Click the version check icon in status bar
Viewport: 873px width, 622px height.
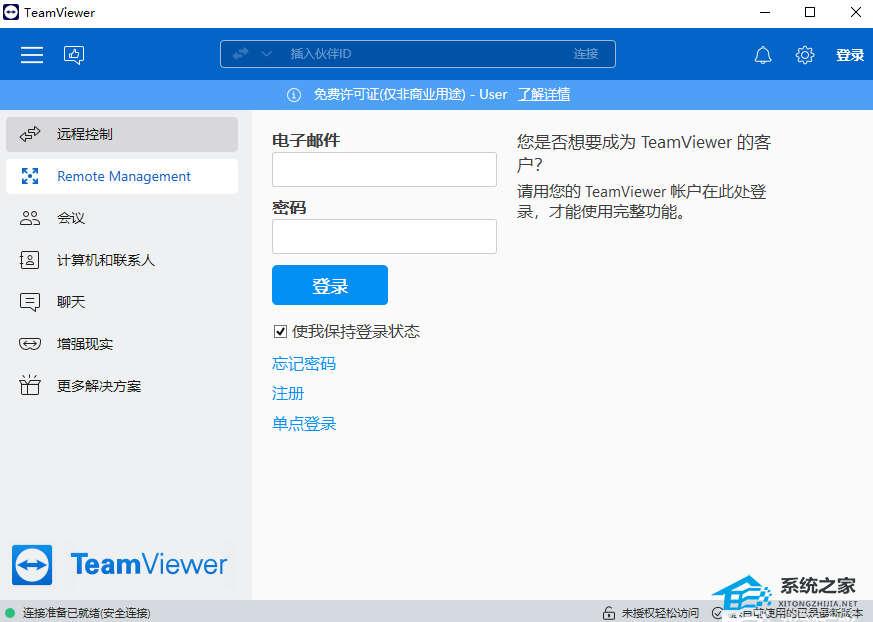718,613
